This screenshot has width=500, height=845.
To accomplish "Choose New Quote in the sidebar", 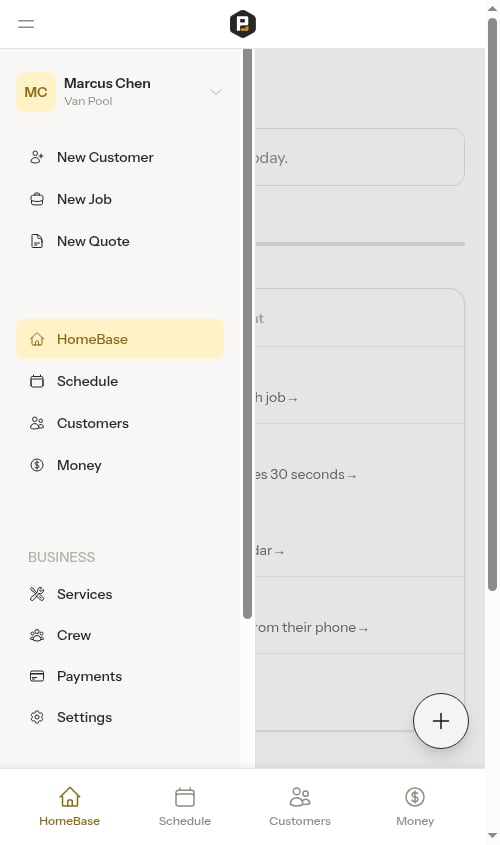I will [x=120, y=241].
